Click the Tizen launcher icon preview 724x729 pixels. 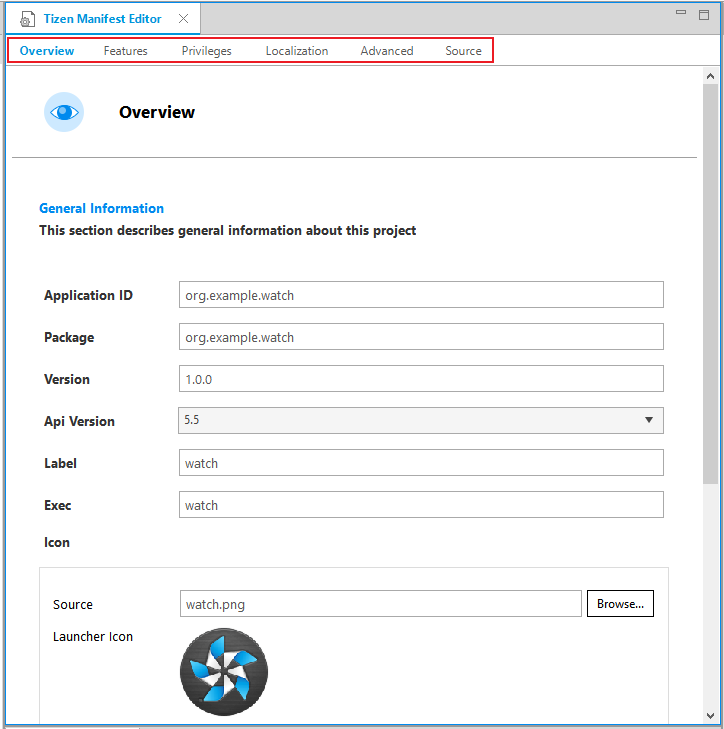coord(224,671)
